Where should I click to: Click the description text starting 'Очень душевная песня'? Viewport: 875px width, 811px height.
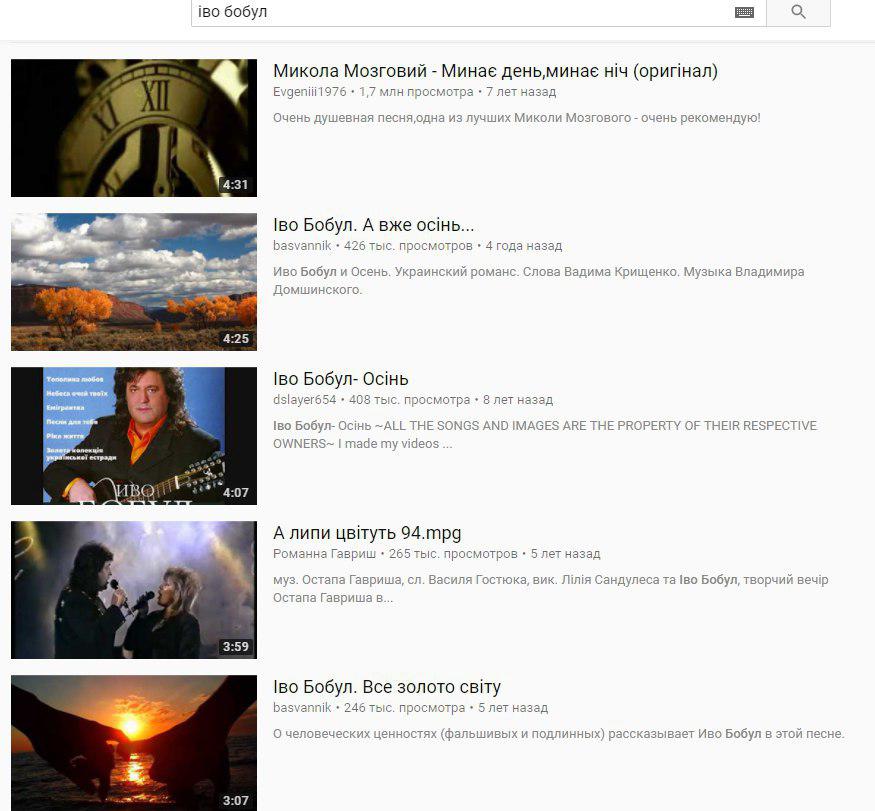[x=516, y=118]
